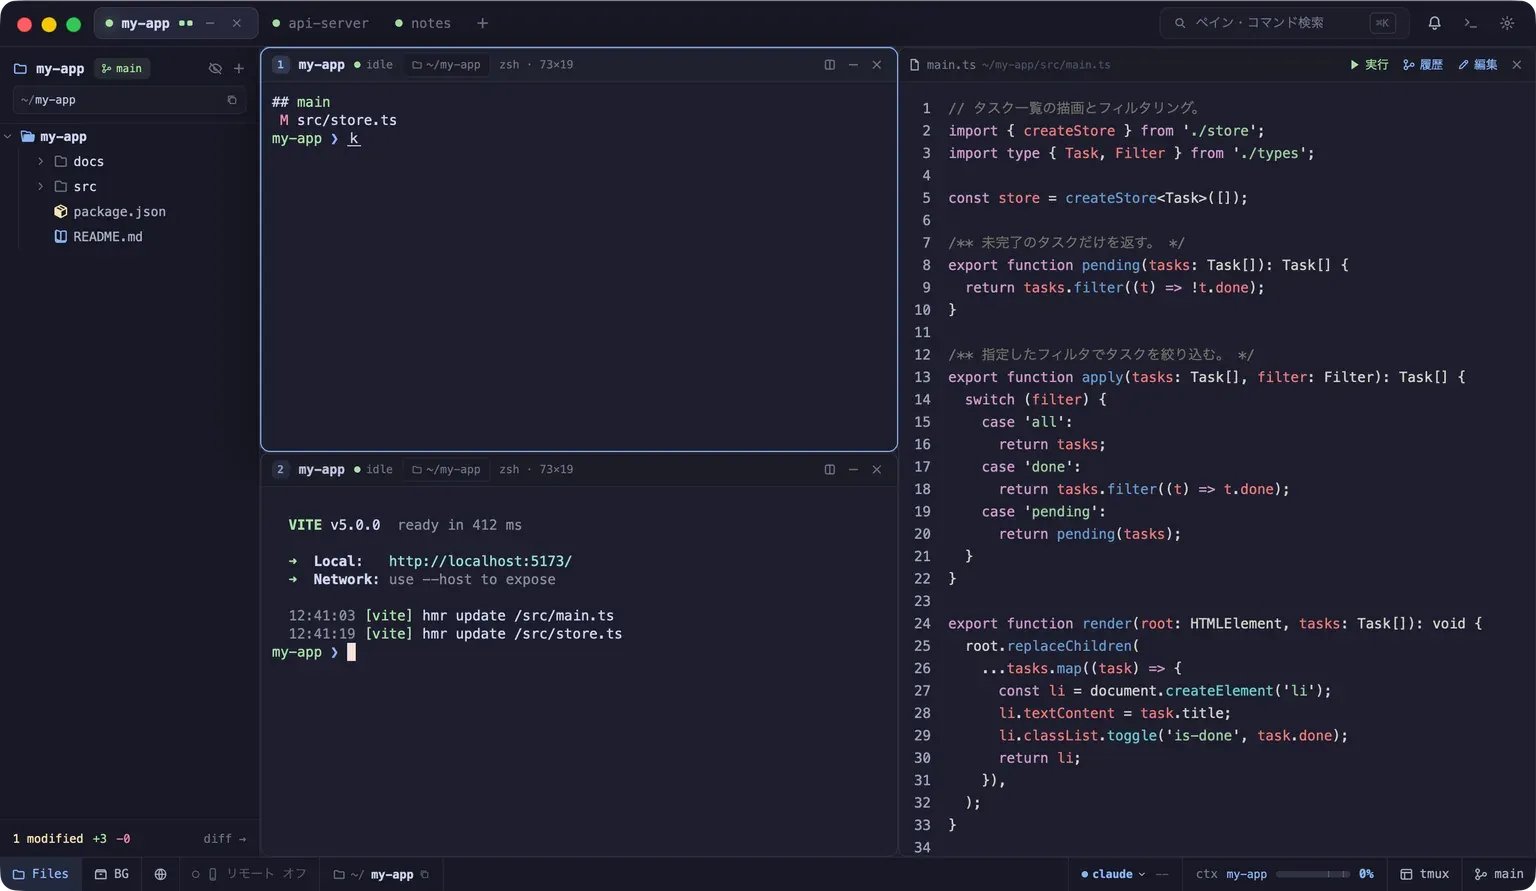Click '1 modified' in sidebar footer
The image size is (1536, 891).
pos(48,839)
